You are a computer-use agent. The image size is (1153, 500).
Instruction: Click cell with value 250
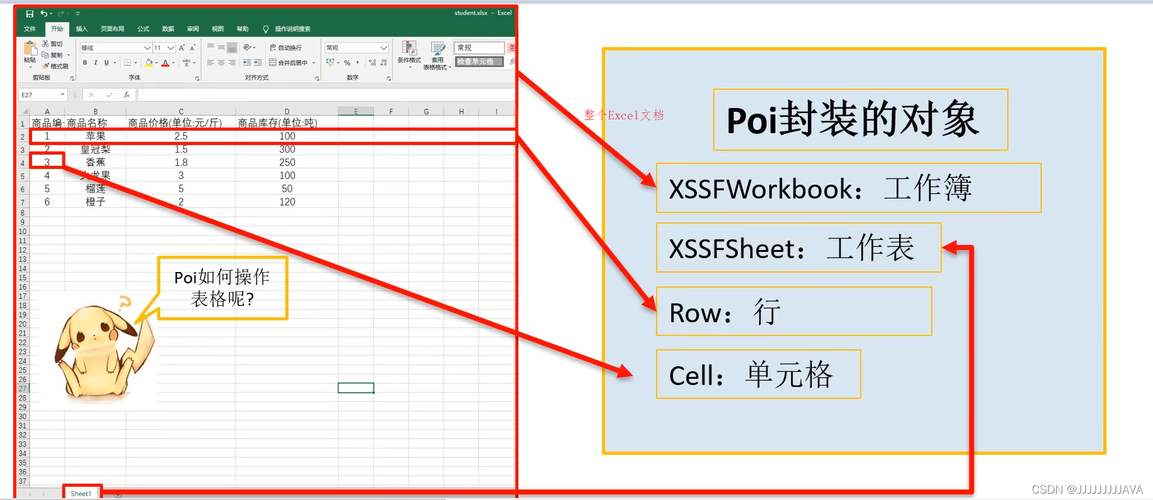click(287, 162)
